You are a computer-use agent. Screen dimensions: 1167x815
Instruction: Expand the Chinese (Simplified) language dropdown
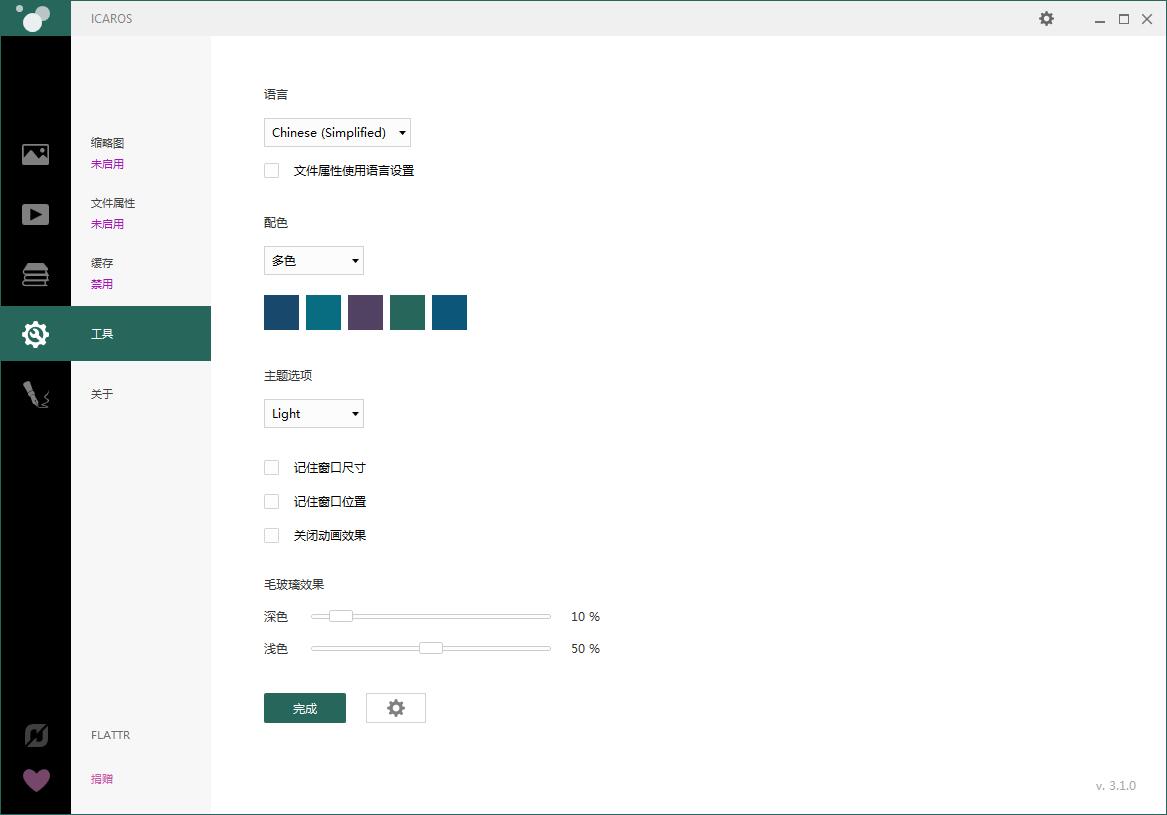click(337, 133)
